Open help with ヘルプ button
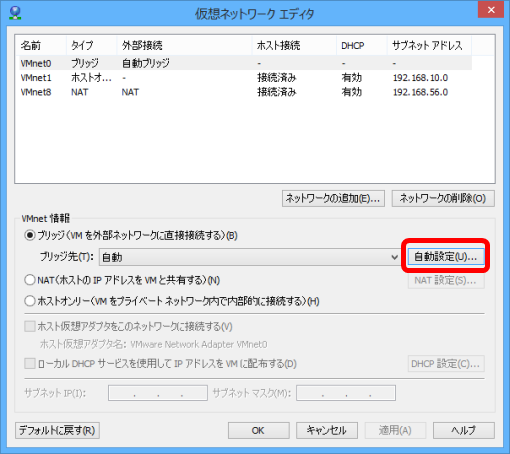The height and width of the screenshot is (454, 510). coord(464,430)
